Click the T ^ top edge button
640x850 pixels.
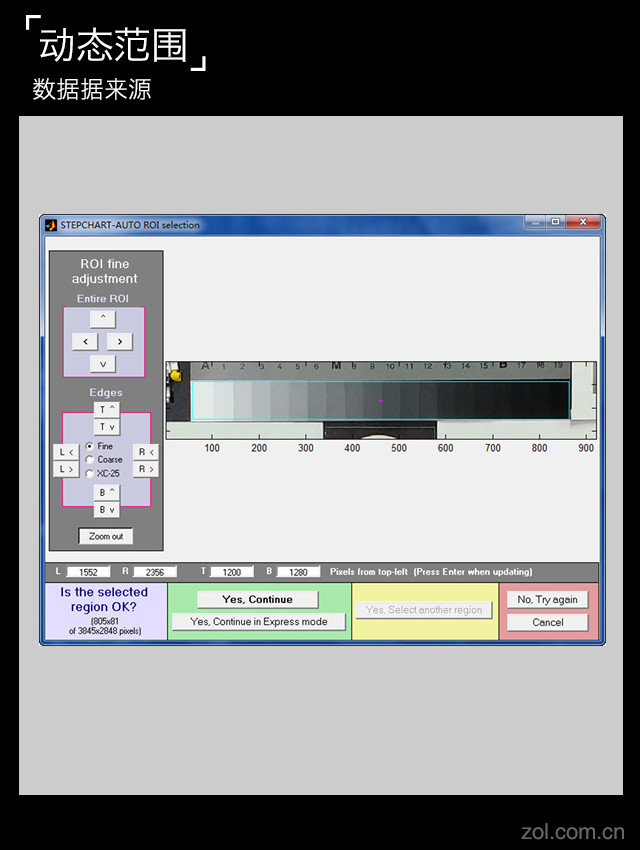point(107,409)
